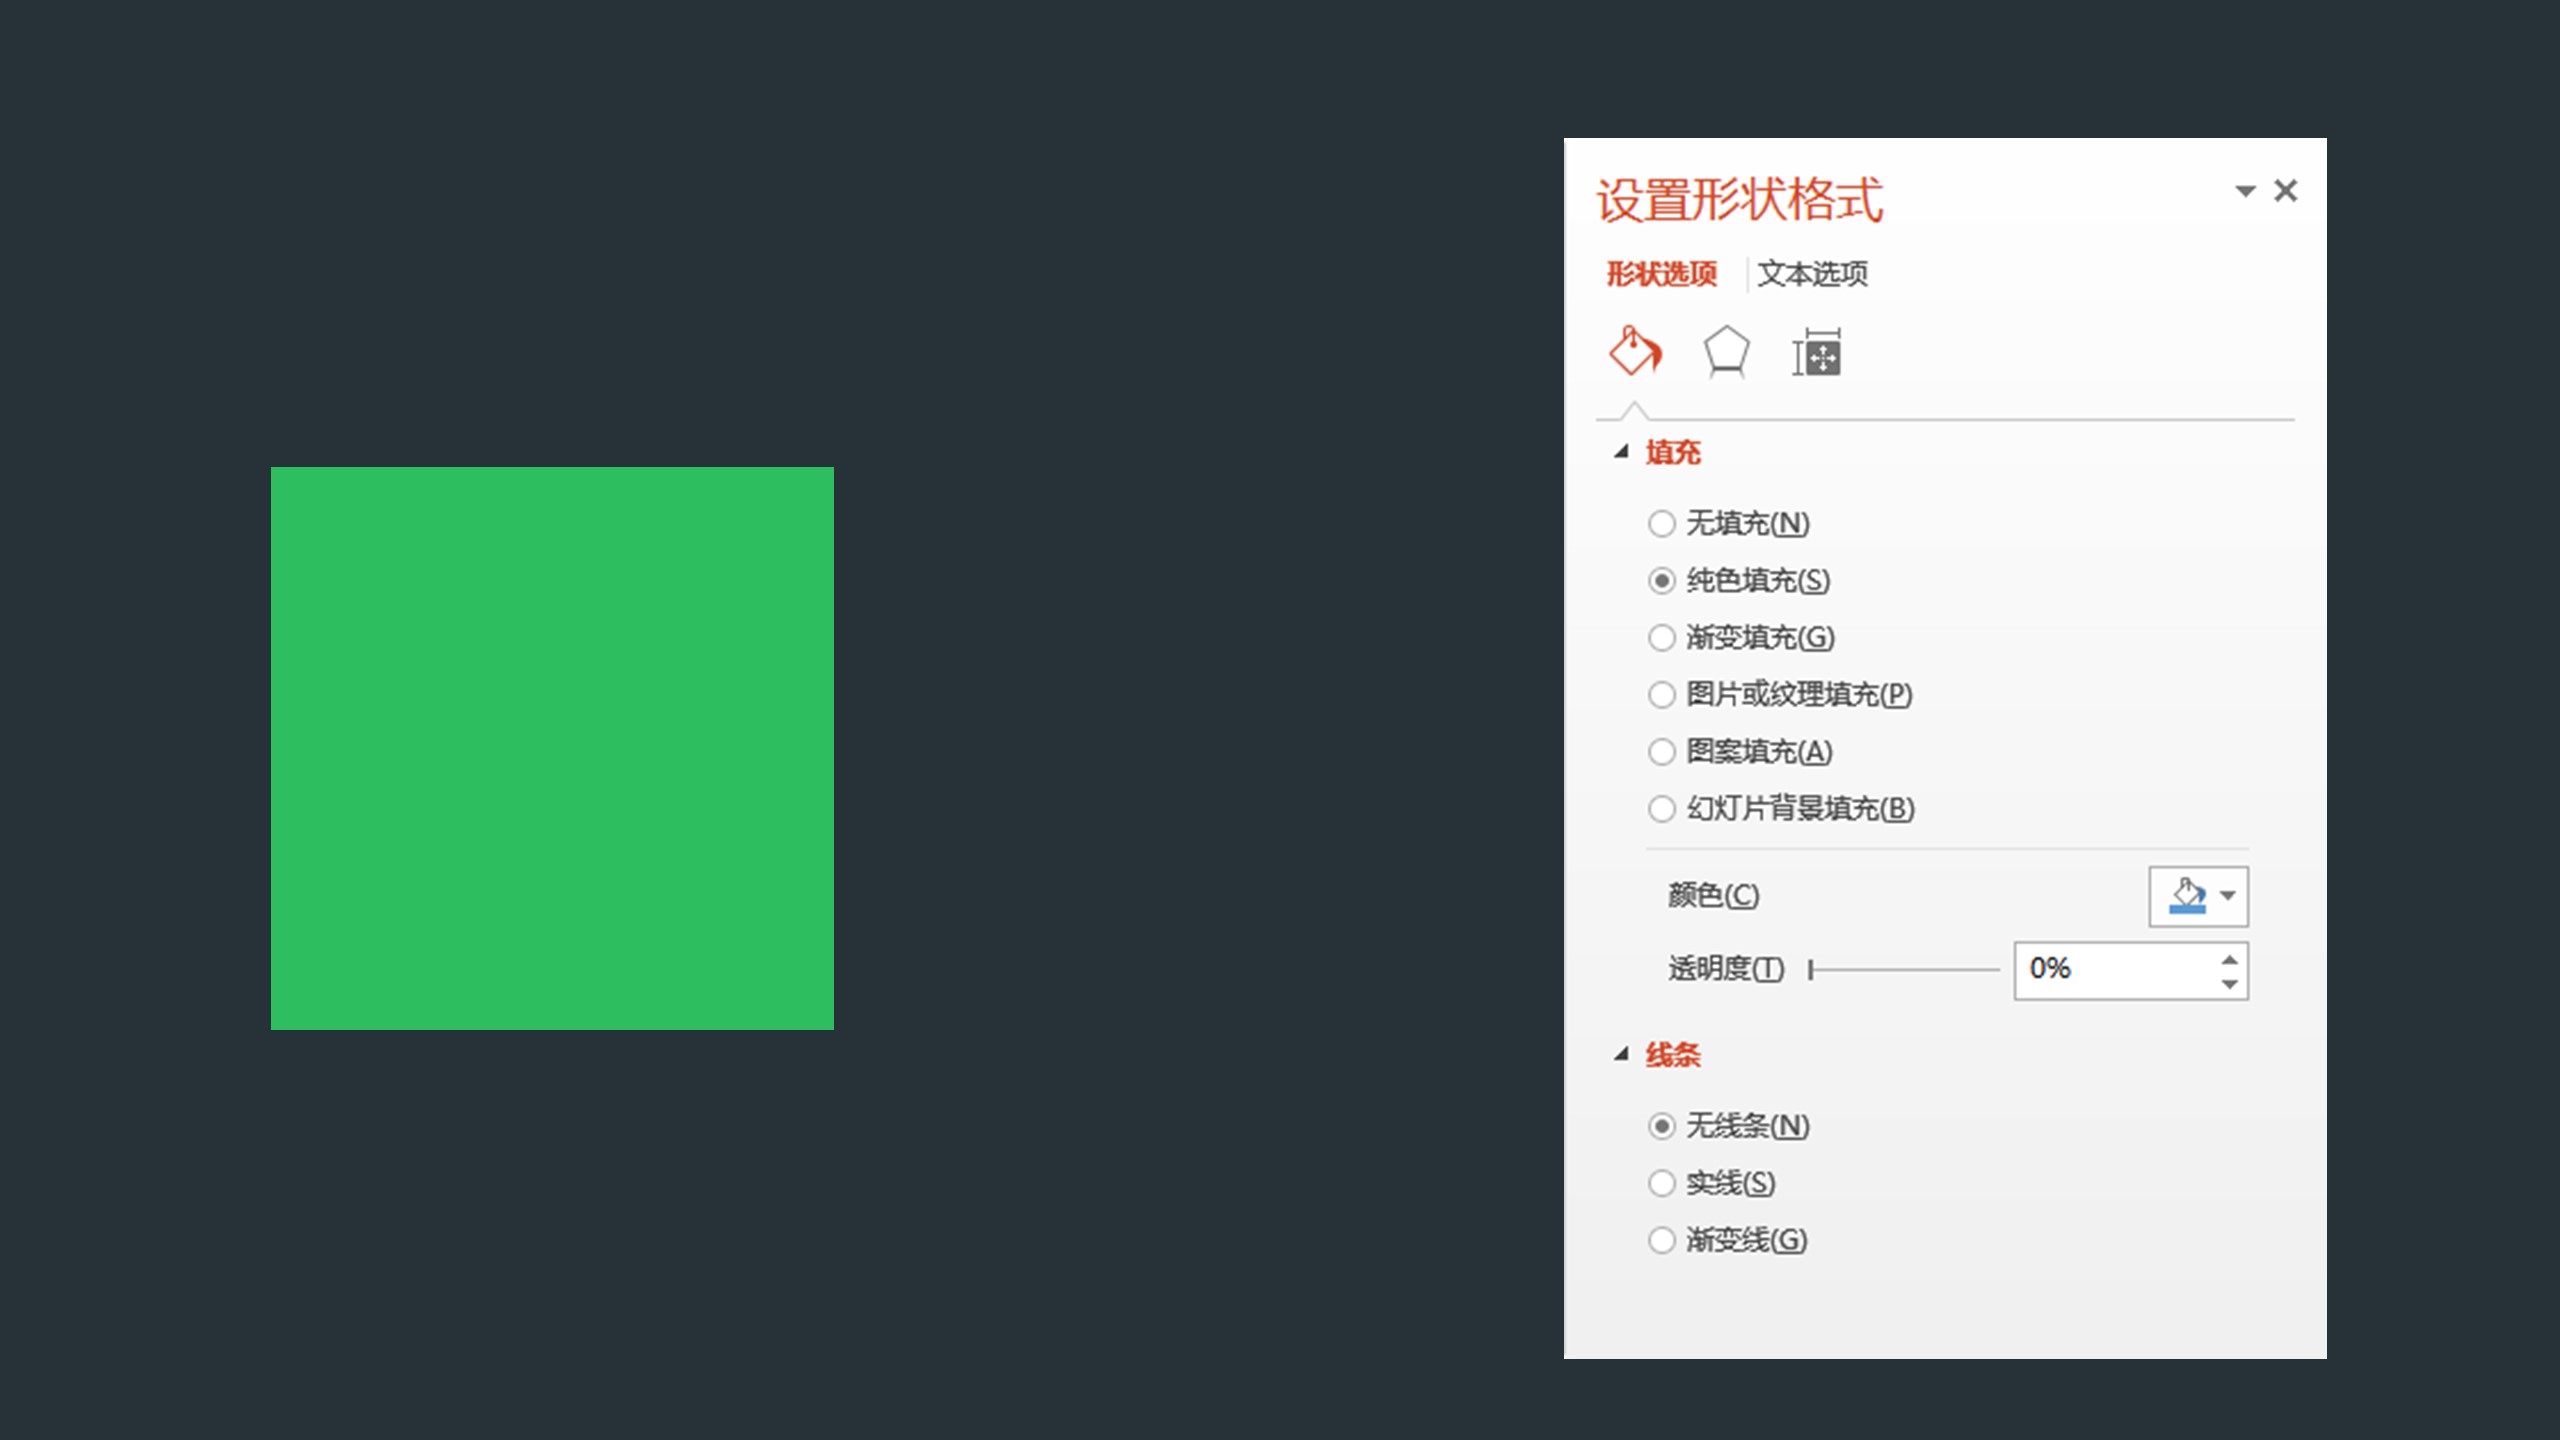
Task: Open the Size & Properties tab icon
Action: (x=1816, y=354)
